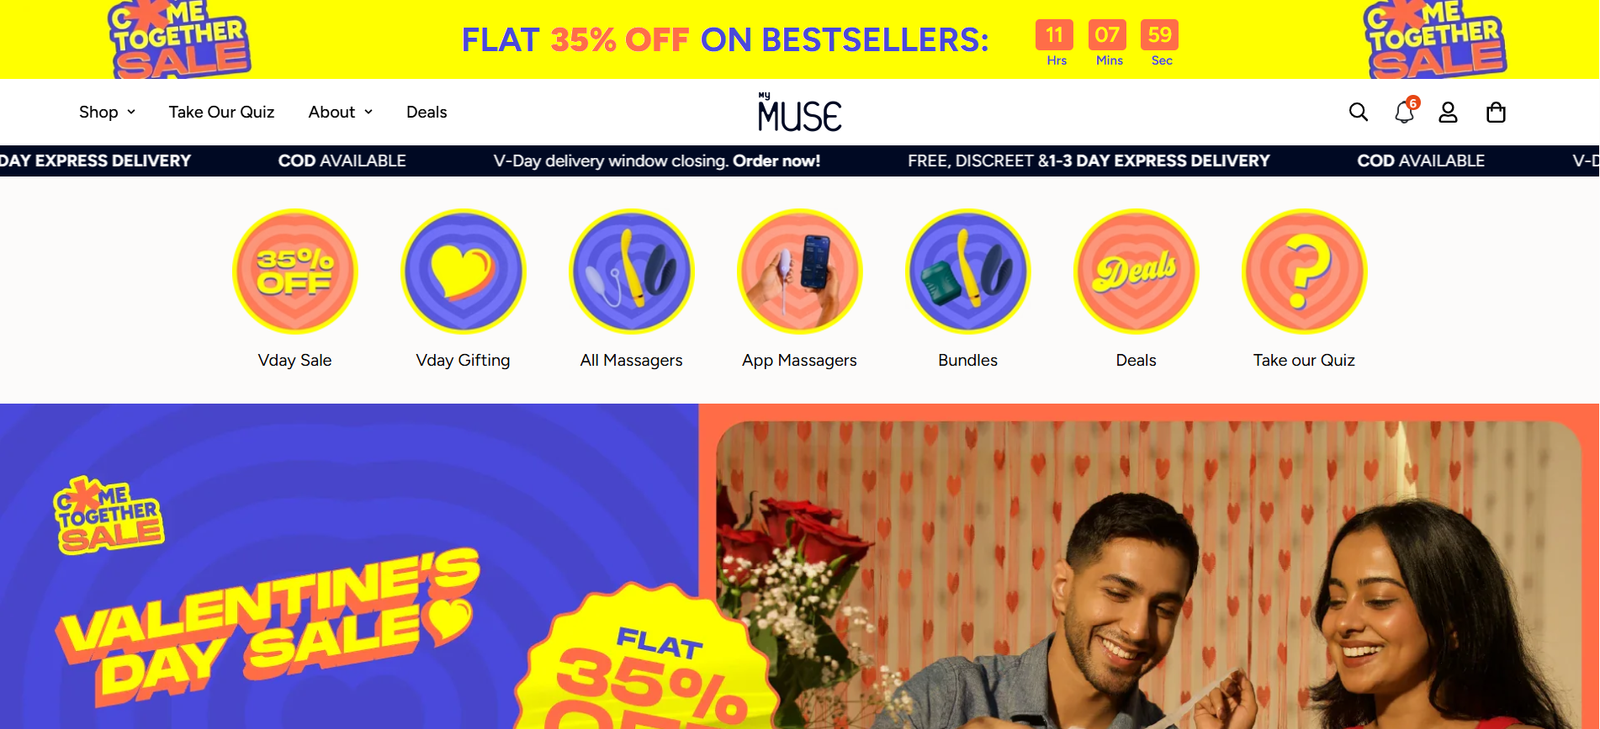Viewport: 1600px width, 729px height.
Task: Open the App Massagers category circle
Action: tap(799, 271)
